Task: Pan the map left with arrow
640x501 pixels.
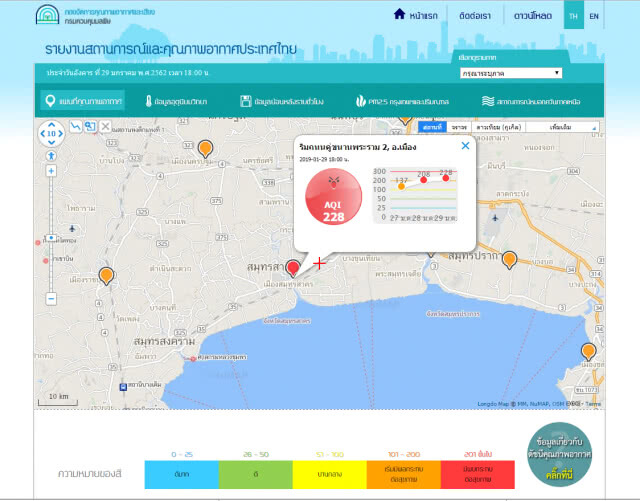Action: [x=42, y=134]
